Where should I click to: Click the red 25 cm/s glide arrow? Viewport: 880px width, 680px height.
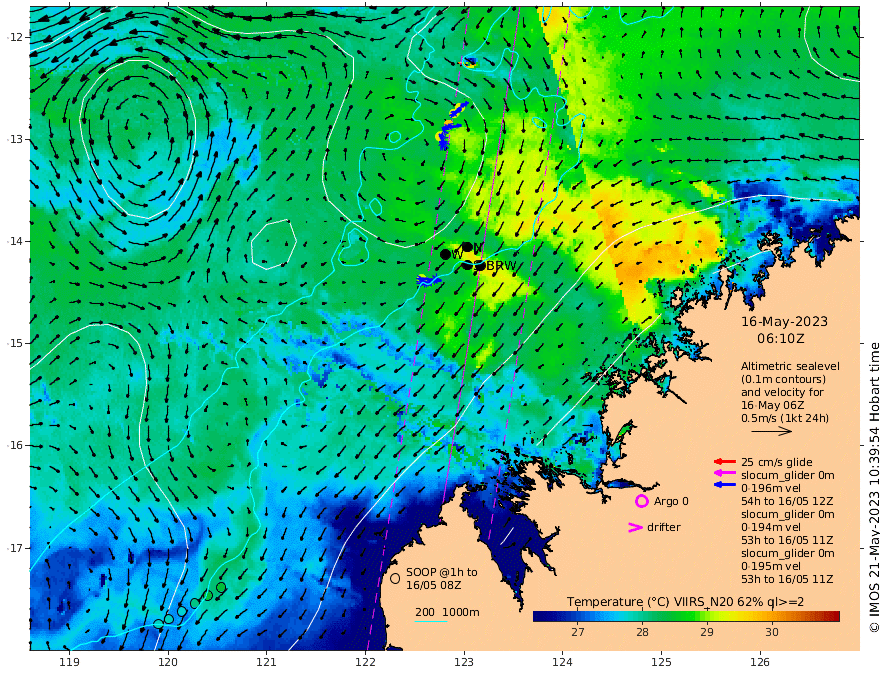click(x=725, y=462)
